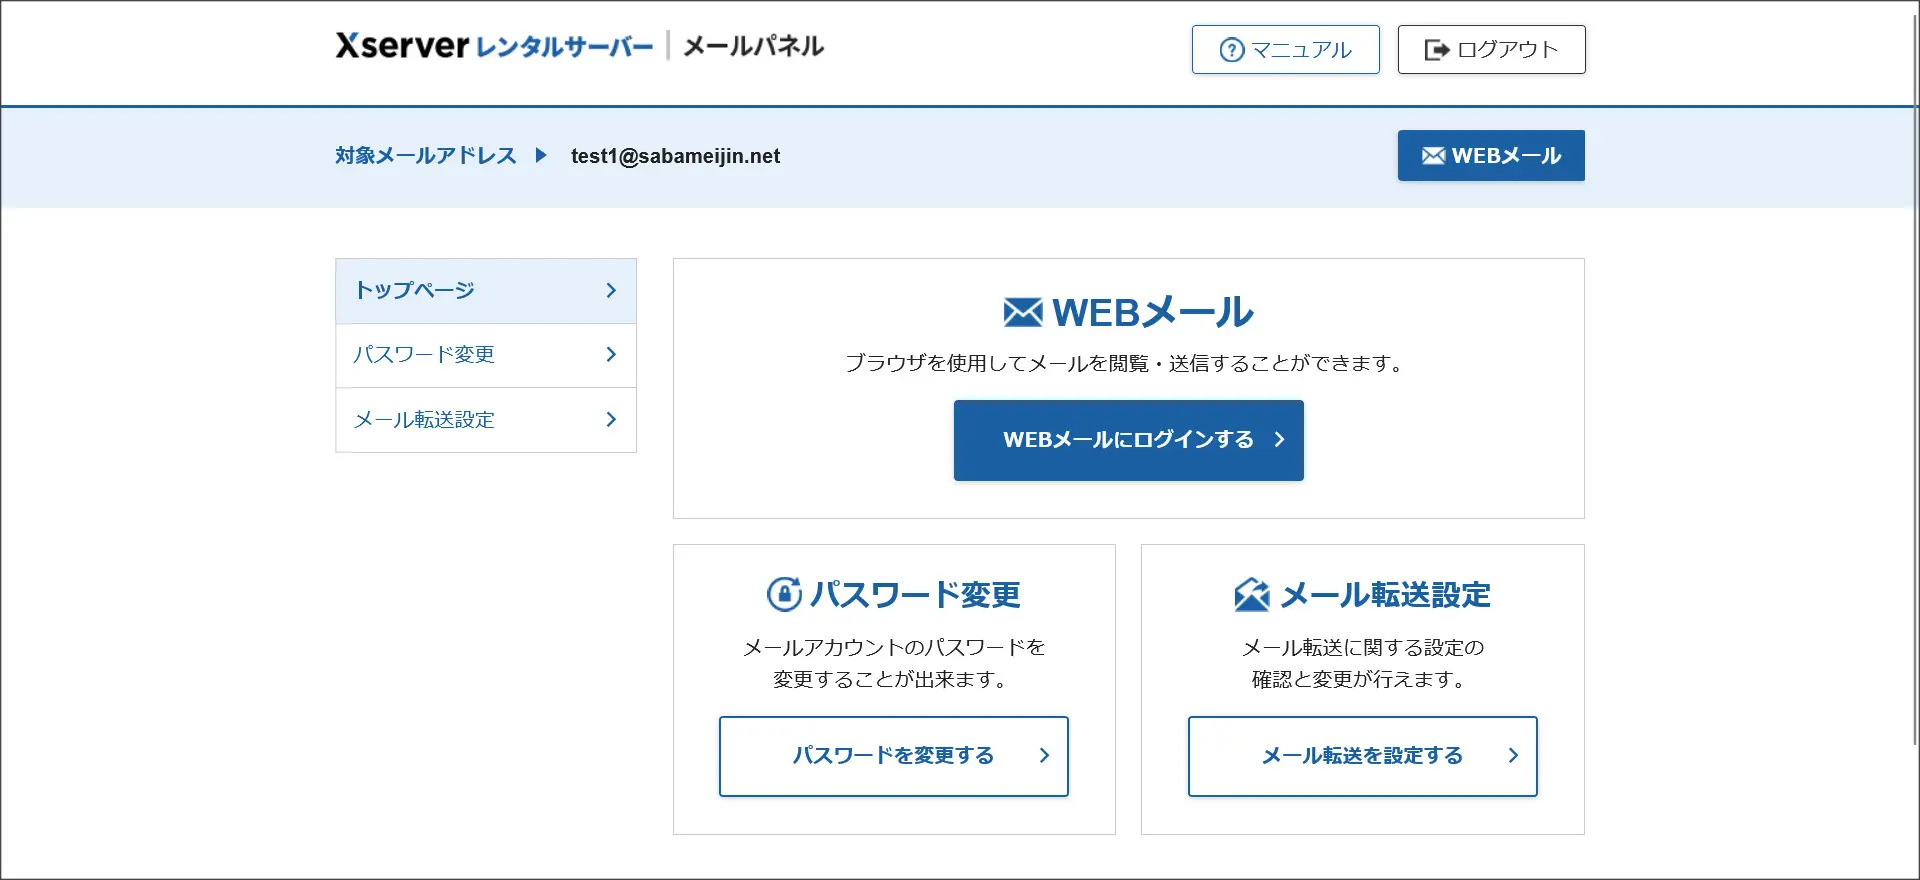
Task: Click the padlock icon beside パスワード変更 heading
Action: tap(784, 594)
